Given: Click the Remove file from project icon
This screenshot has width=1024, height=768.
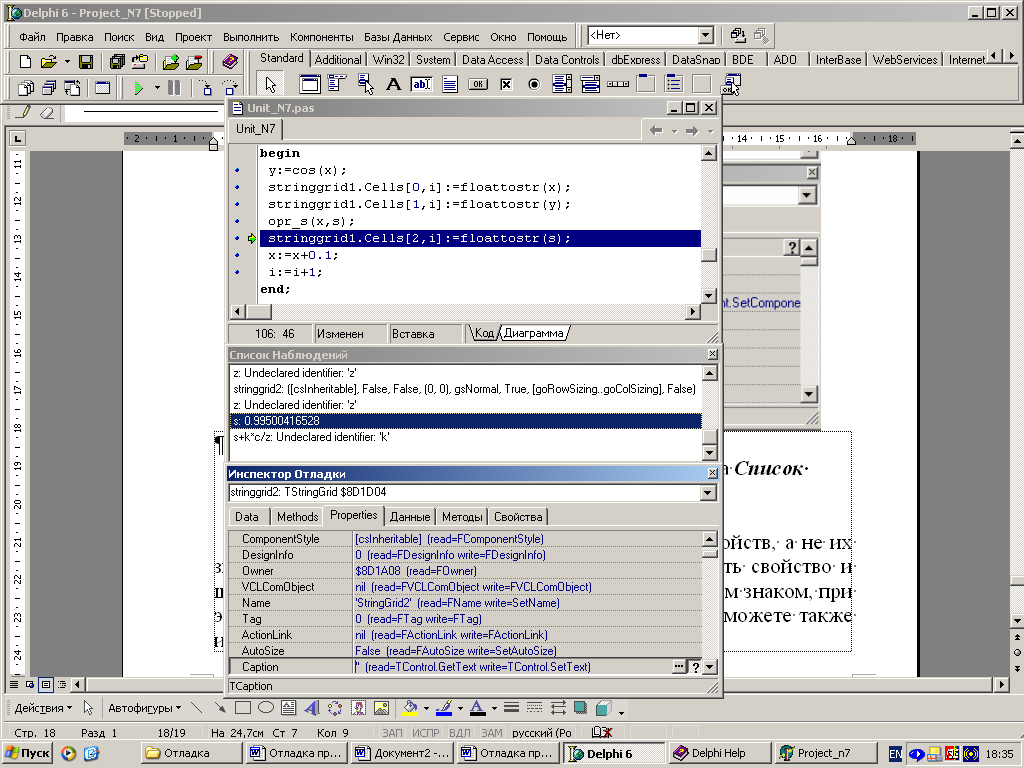Looking at the screenshot, I should point(194,61).
